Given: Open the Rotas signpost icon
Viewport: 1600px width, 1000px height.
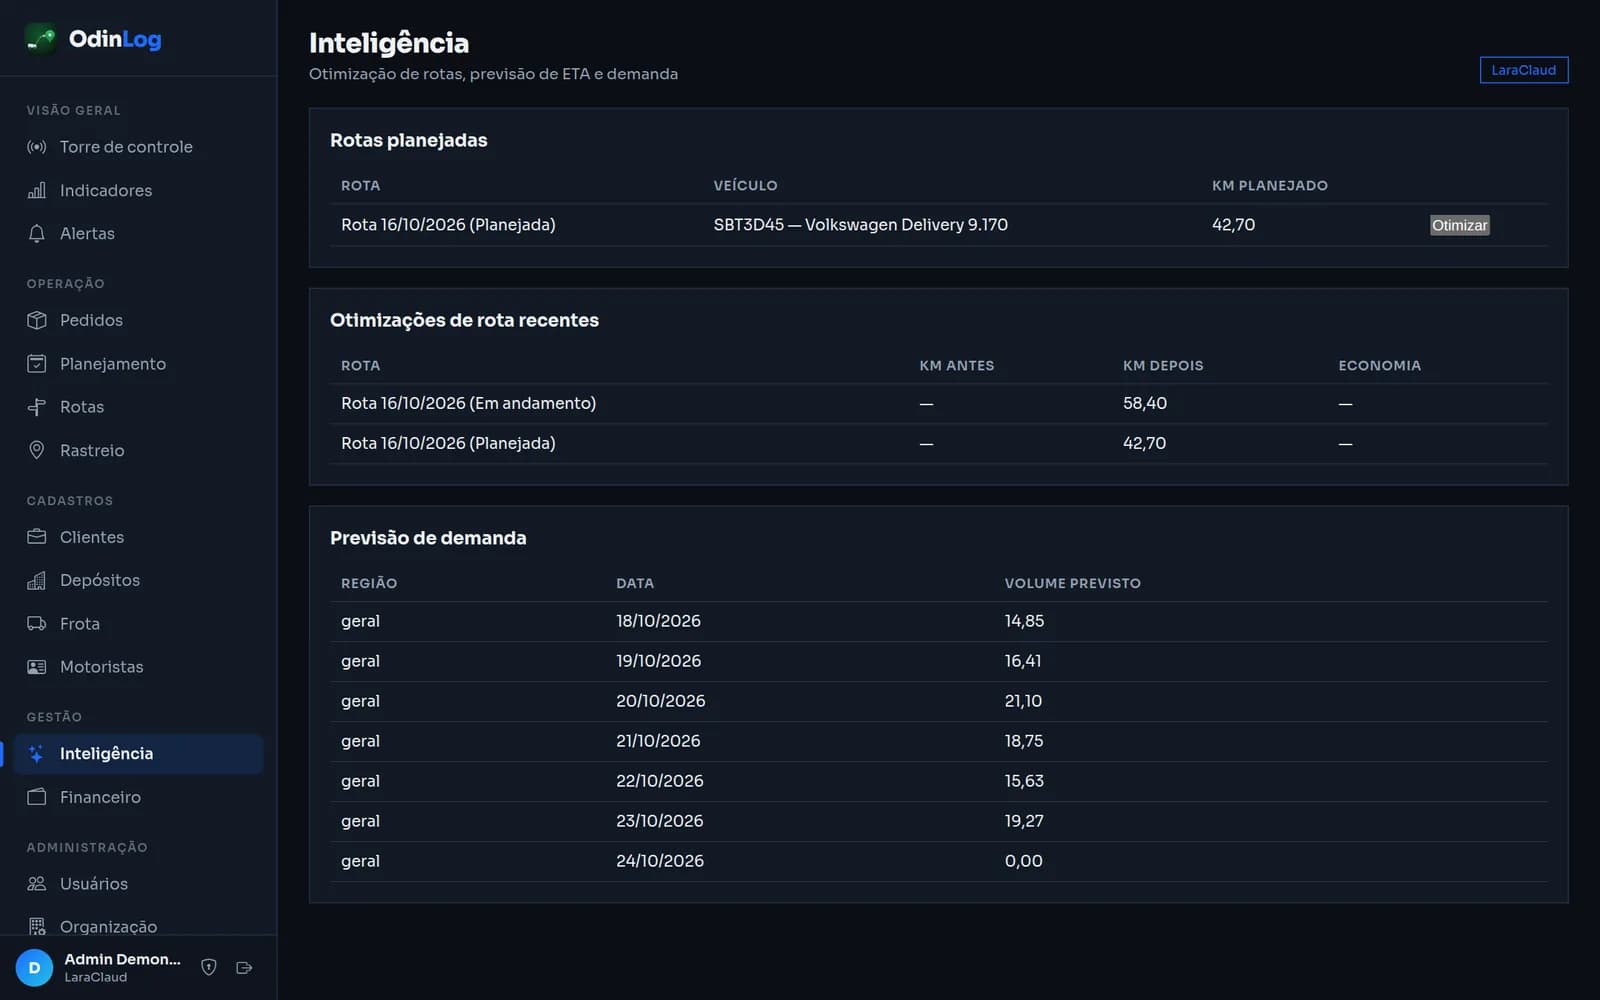Looking at the screenshot, I should 37,407.
